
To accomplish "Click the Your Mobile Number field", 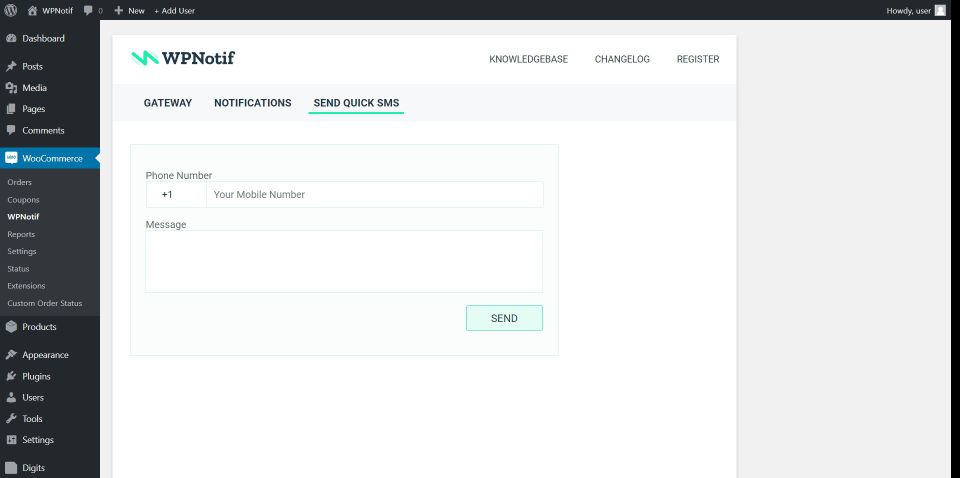I will tap(374, 194).
